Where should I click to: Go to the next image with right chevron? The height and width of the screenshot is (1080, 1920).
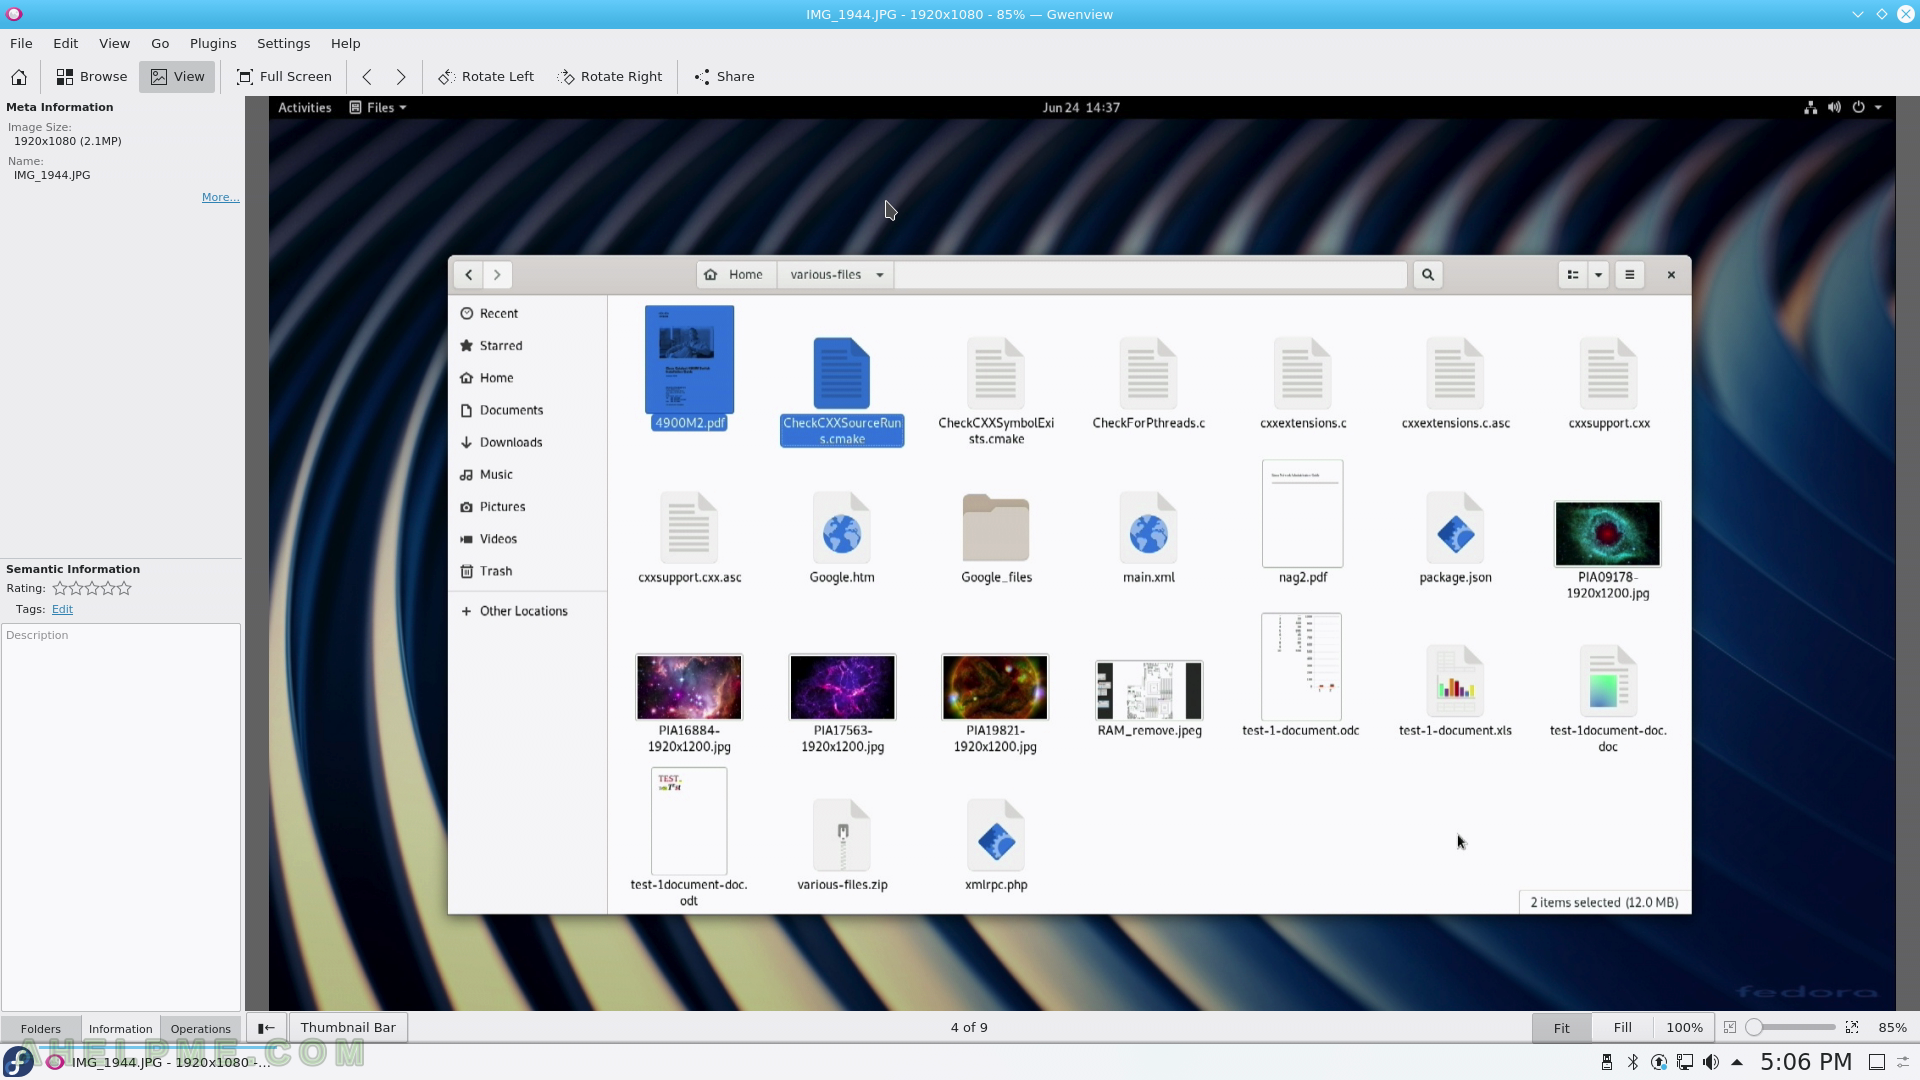click(x=401, y=77)
